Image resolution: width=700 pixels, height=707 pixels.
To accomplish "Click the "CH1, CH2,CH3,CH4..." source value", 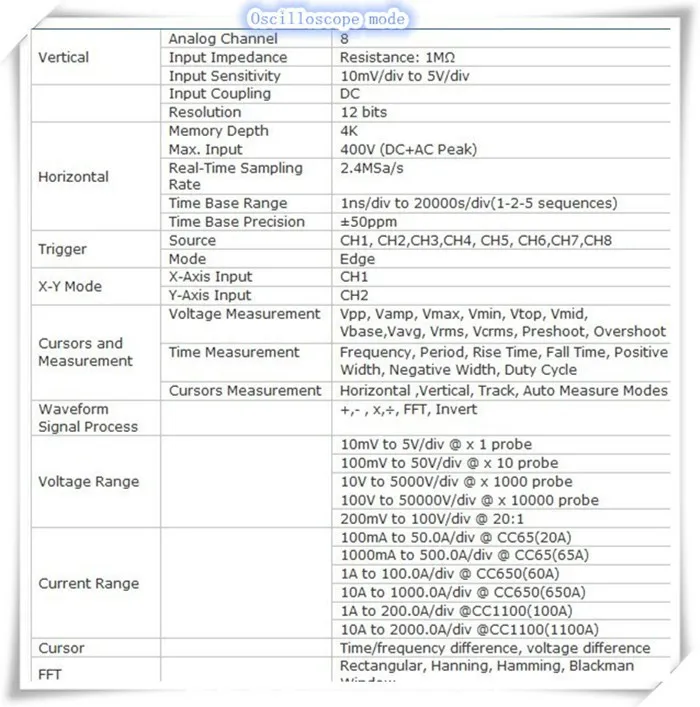I will click(476, 240).
